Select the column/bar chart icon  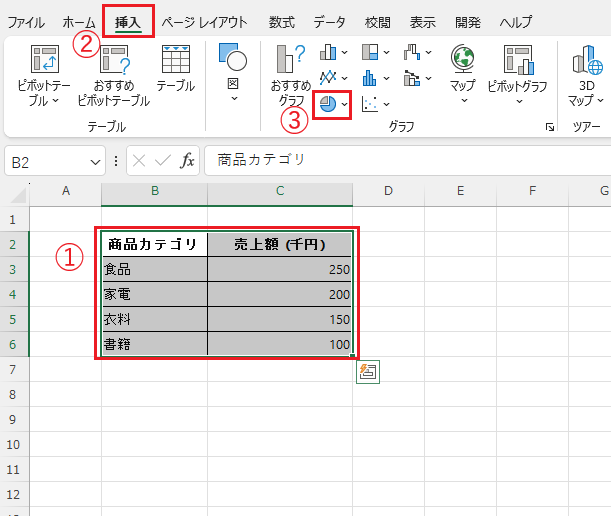coord(328,52)
